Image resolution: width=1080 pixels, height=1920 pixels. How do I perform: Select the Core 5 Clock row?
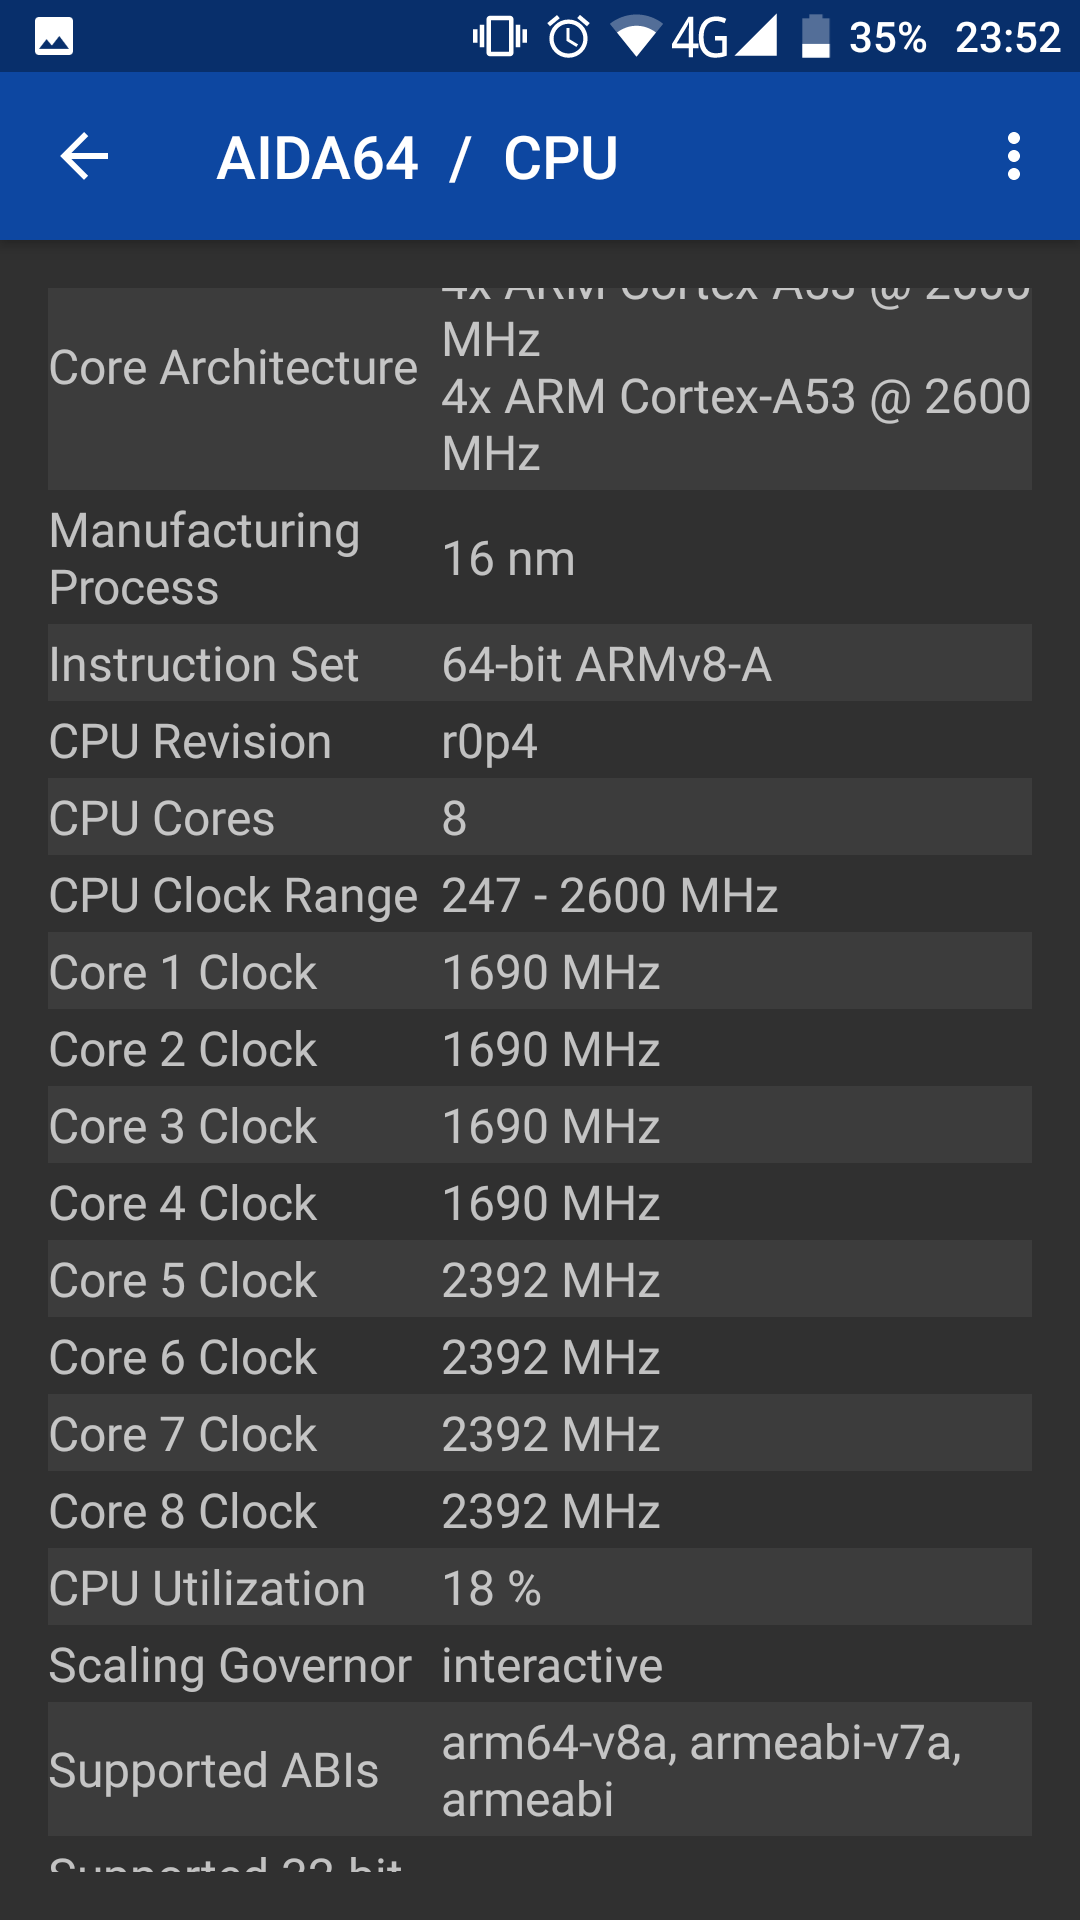coord(540,1280)
